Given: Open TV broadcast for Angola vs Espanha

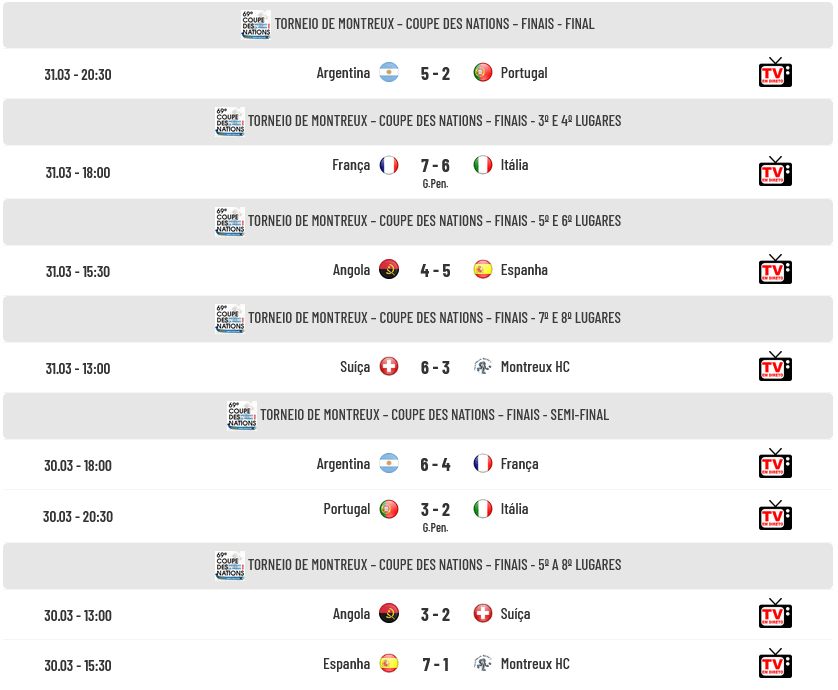Looking at the screenshot, I should (775, 269).
